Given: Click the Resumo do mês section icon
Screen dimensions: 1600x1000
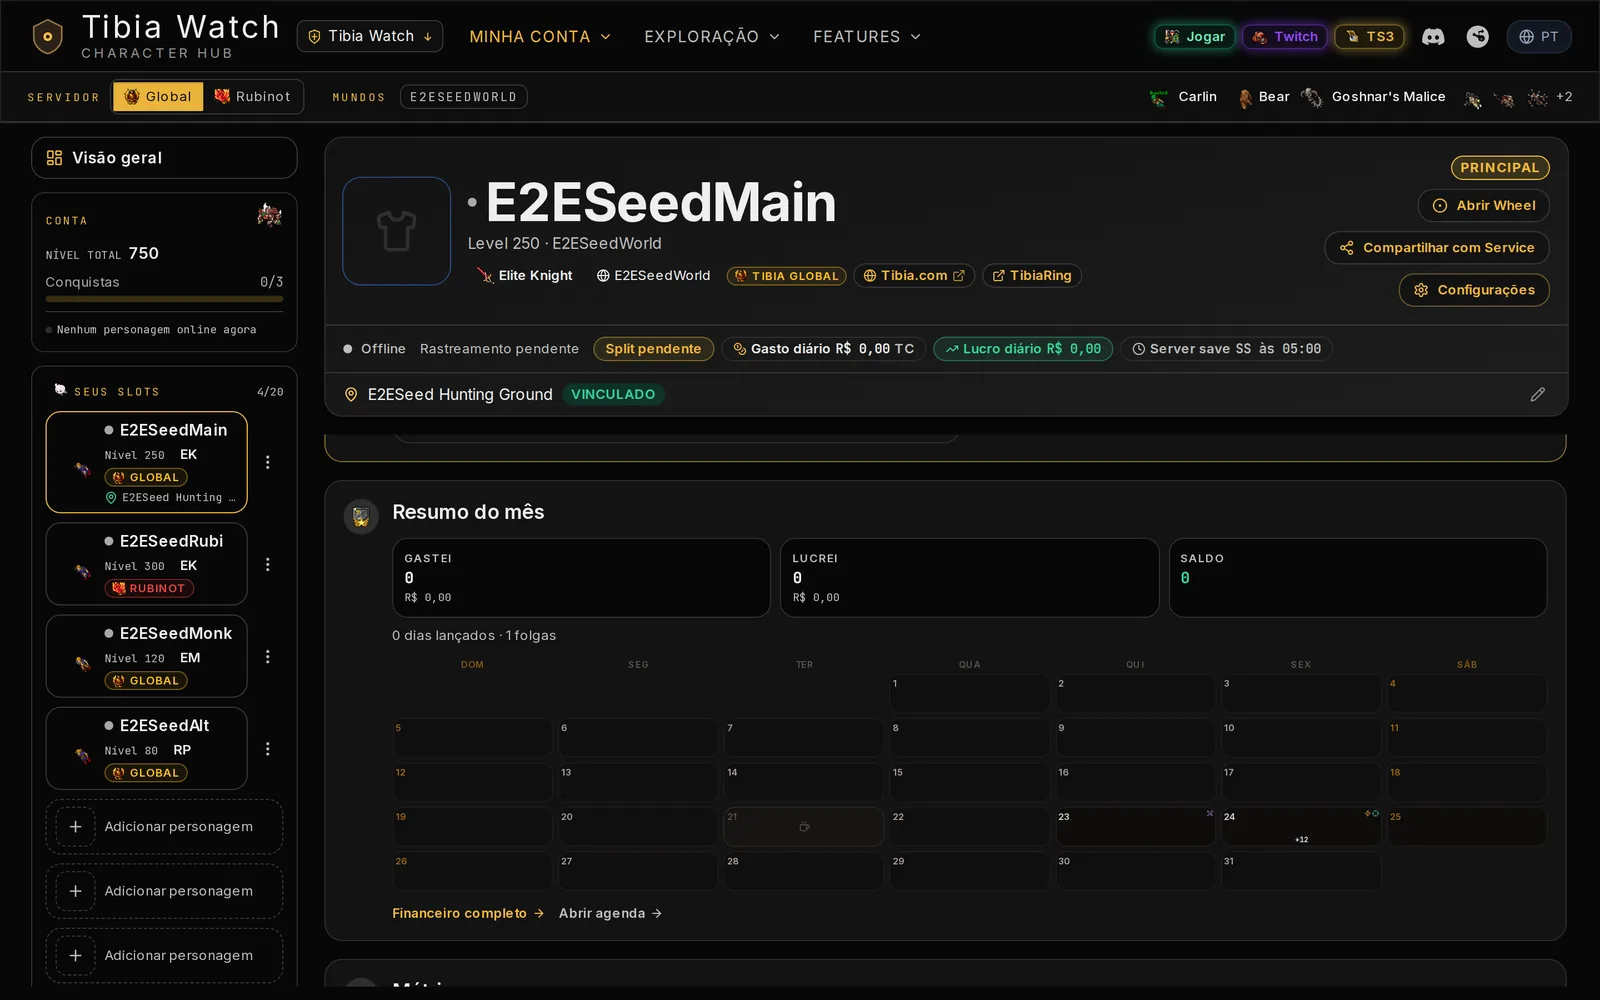Looking at the screenshot, I should click(x=361, y=516).
